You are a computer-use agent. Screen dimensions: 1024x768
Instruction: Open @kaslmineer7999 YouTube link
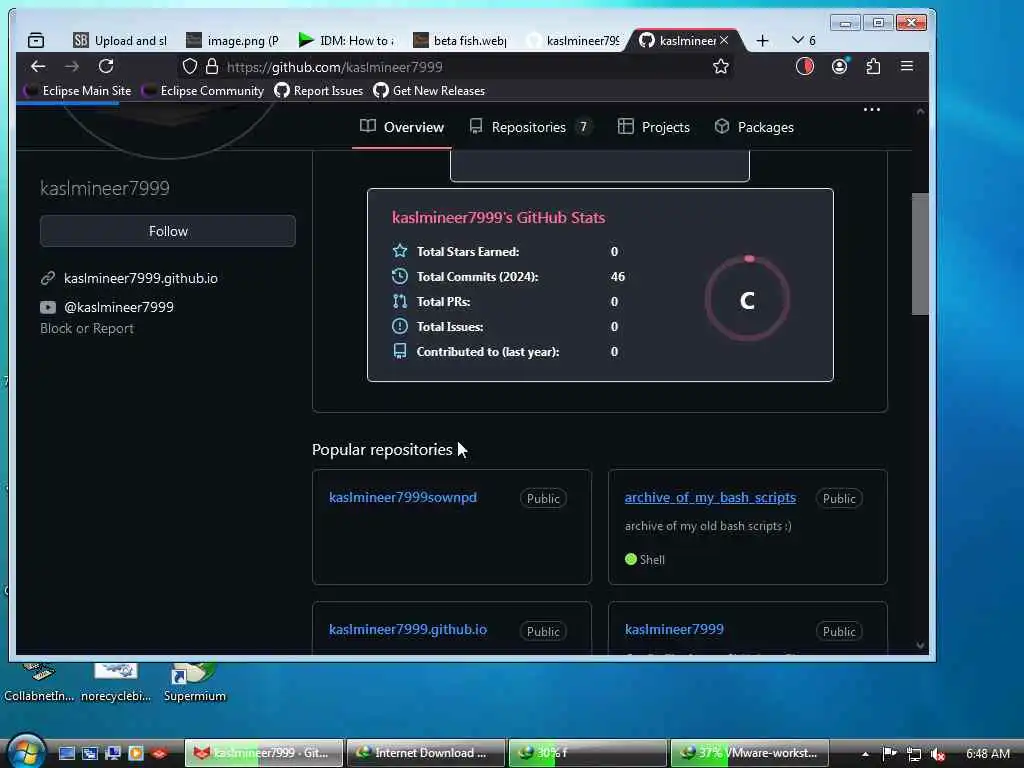click(119, 307)
